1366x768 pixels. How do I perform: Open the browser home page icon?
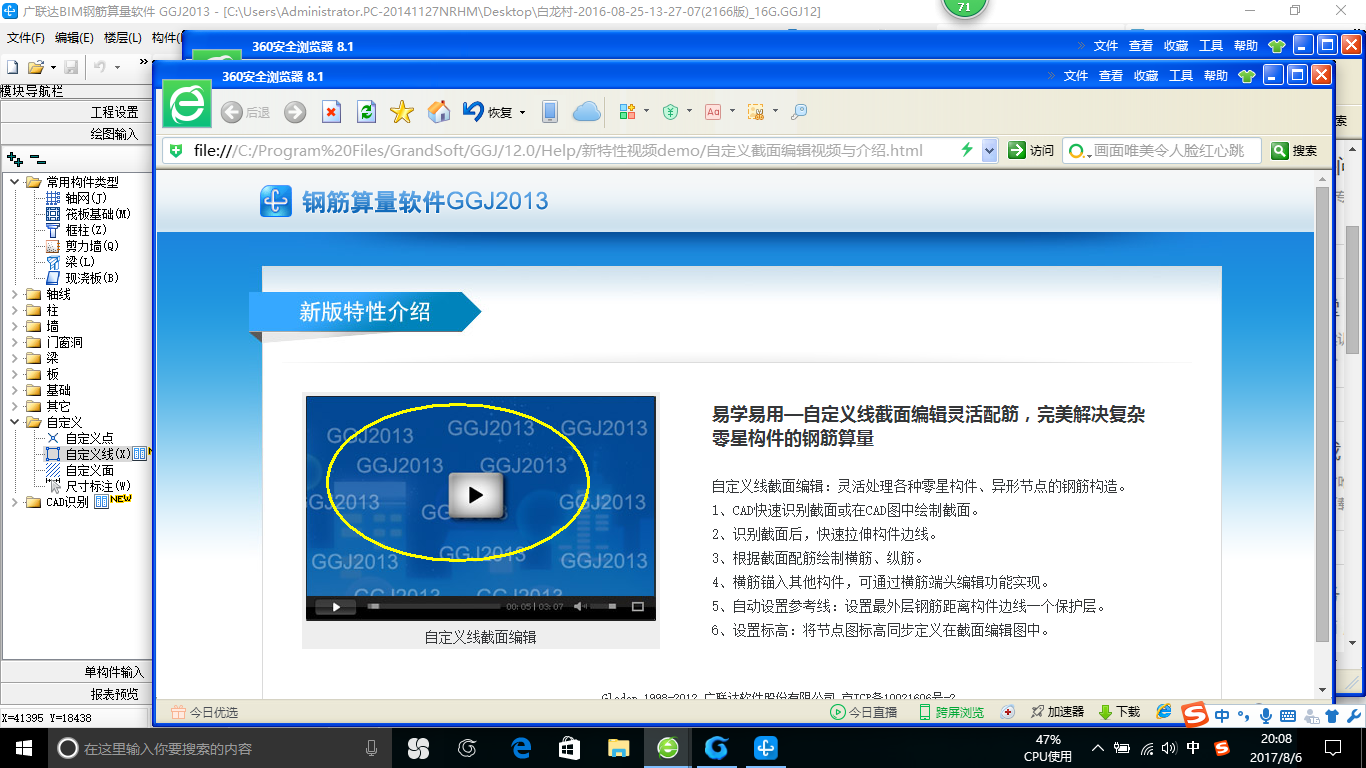tap(439, 112)
